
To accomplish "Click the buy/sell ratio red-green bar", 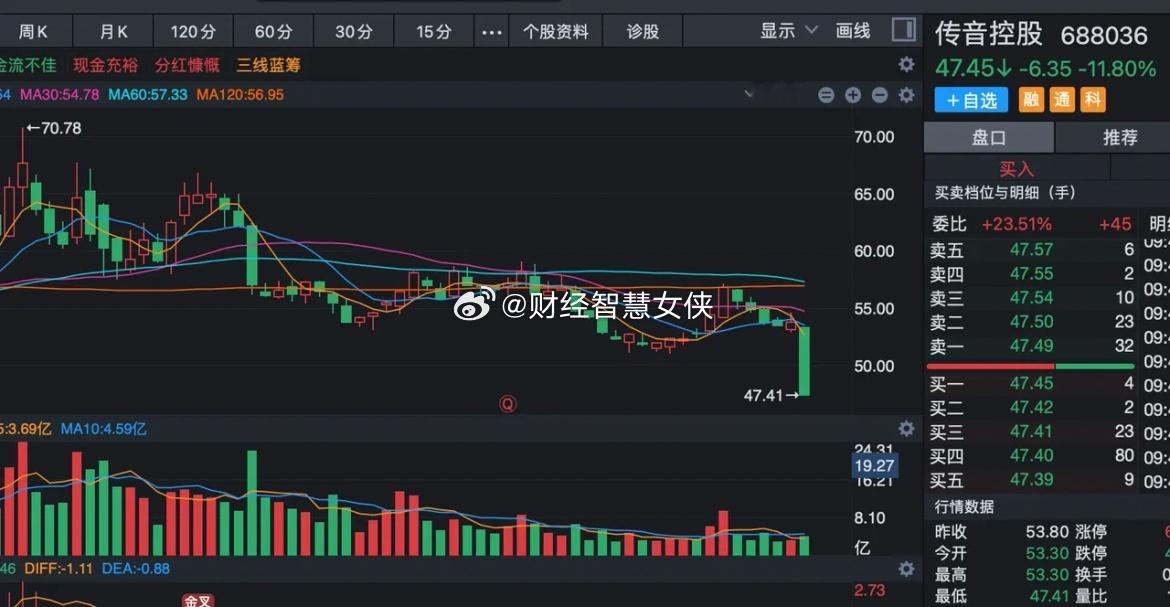I will pos(1030,367).
